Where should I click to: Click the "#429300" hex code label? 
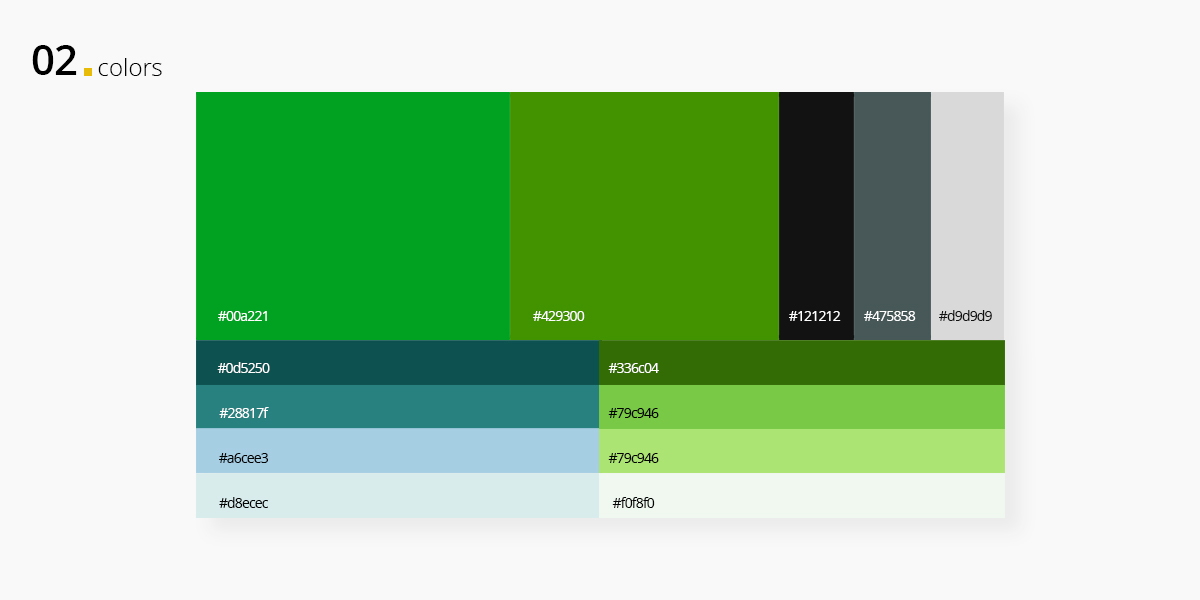pyautogui.click(x=558, y=316)
